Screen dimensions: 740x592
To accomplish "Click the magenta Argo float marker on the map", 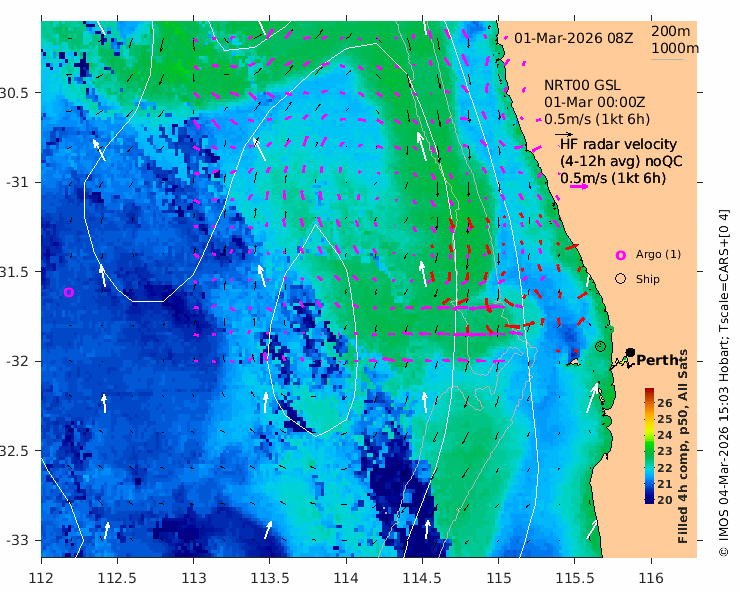I will (69, 292).
